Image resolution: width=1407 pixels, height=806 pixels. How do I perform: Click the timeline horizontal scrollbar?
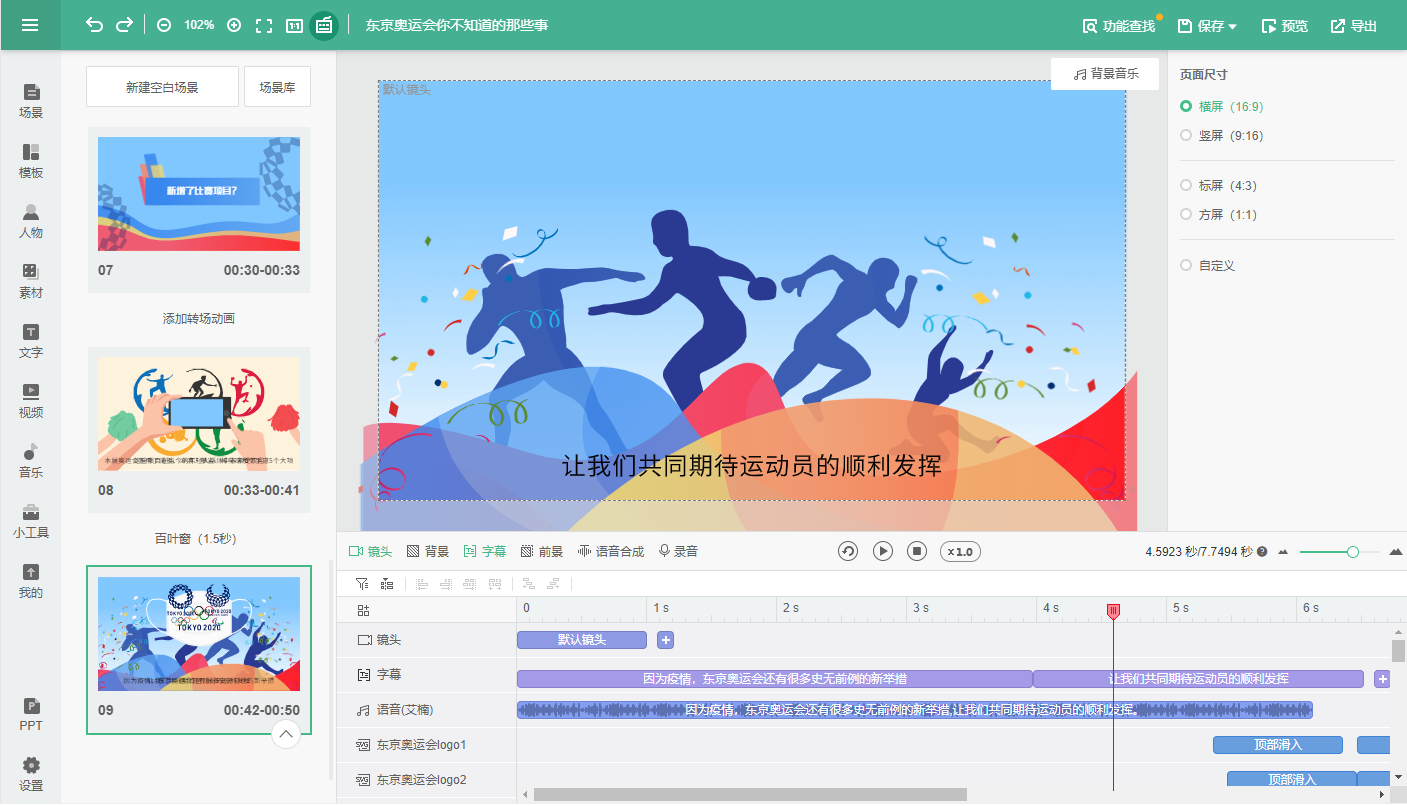coord(750,794)
